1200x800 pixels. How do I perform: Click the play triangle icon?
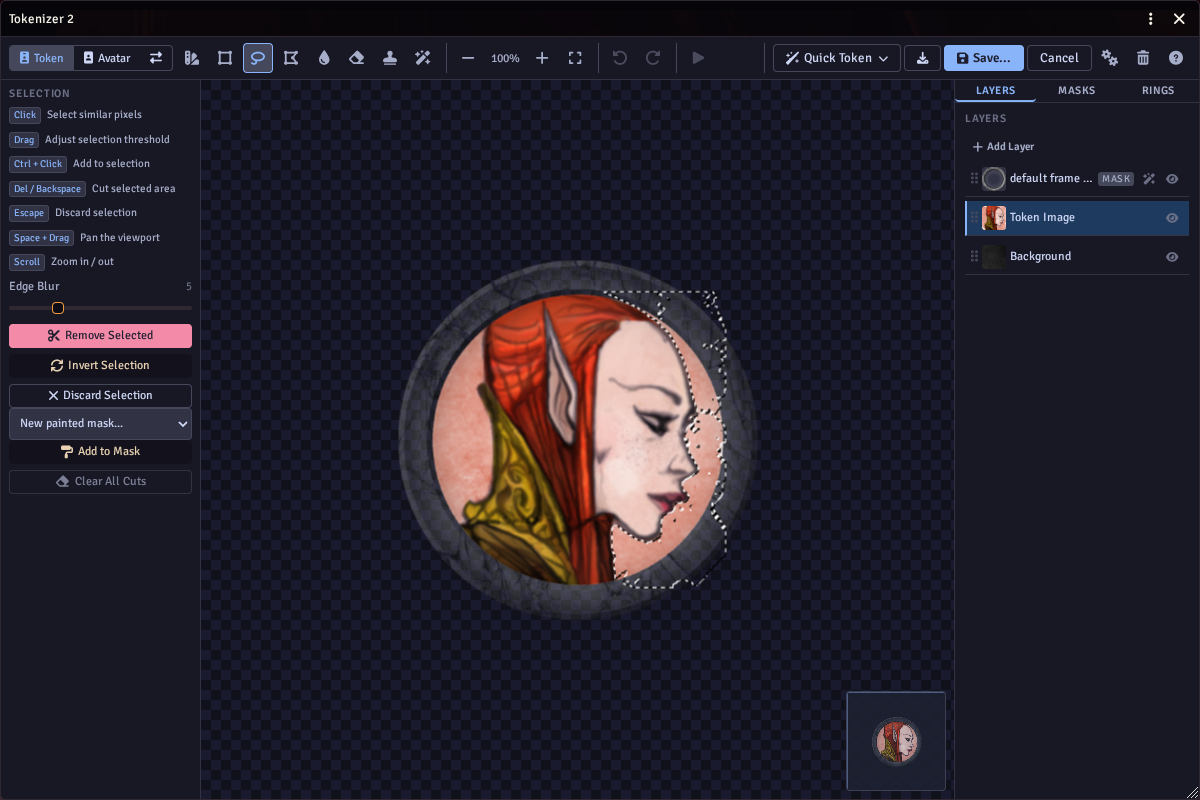698,58
